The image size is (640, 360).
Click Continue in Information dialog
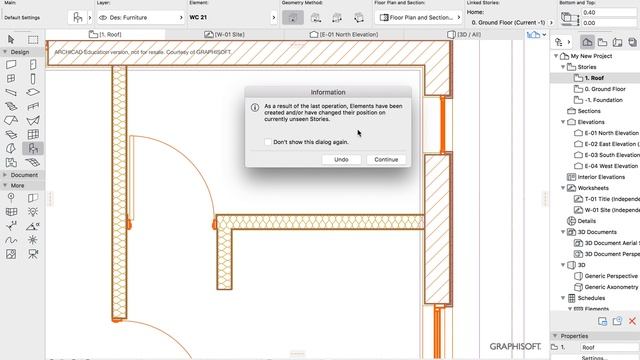[x=386, y=160]
